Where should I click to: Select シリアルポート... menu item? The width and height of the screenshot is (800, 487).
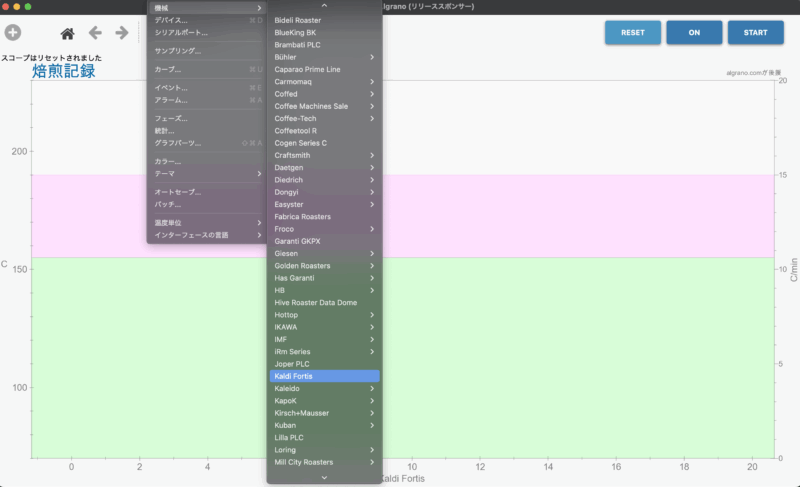(207, 33)
